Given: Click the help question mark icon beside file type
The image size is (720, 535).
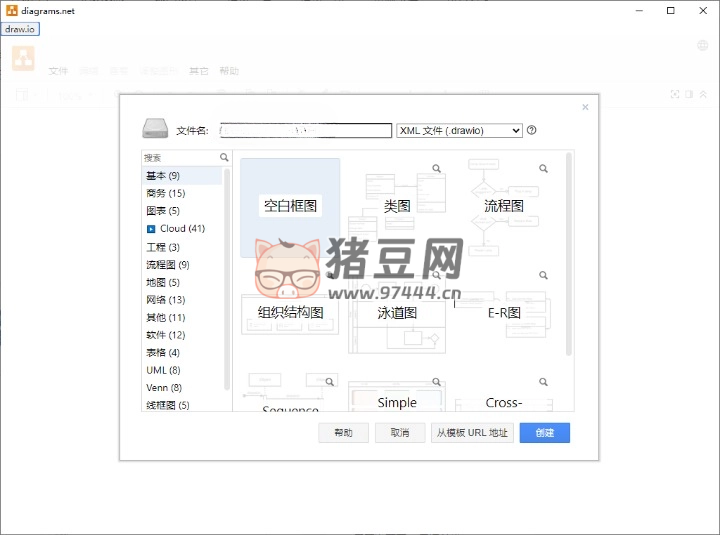Looking at the screenshot, I should click(532, 130).
